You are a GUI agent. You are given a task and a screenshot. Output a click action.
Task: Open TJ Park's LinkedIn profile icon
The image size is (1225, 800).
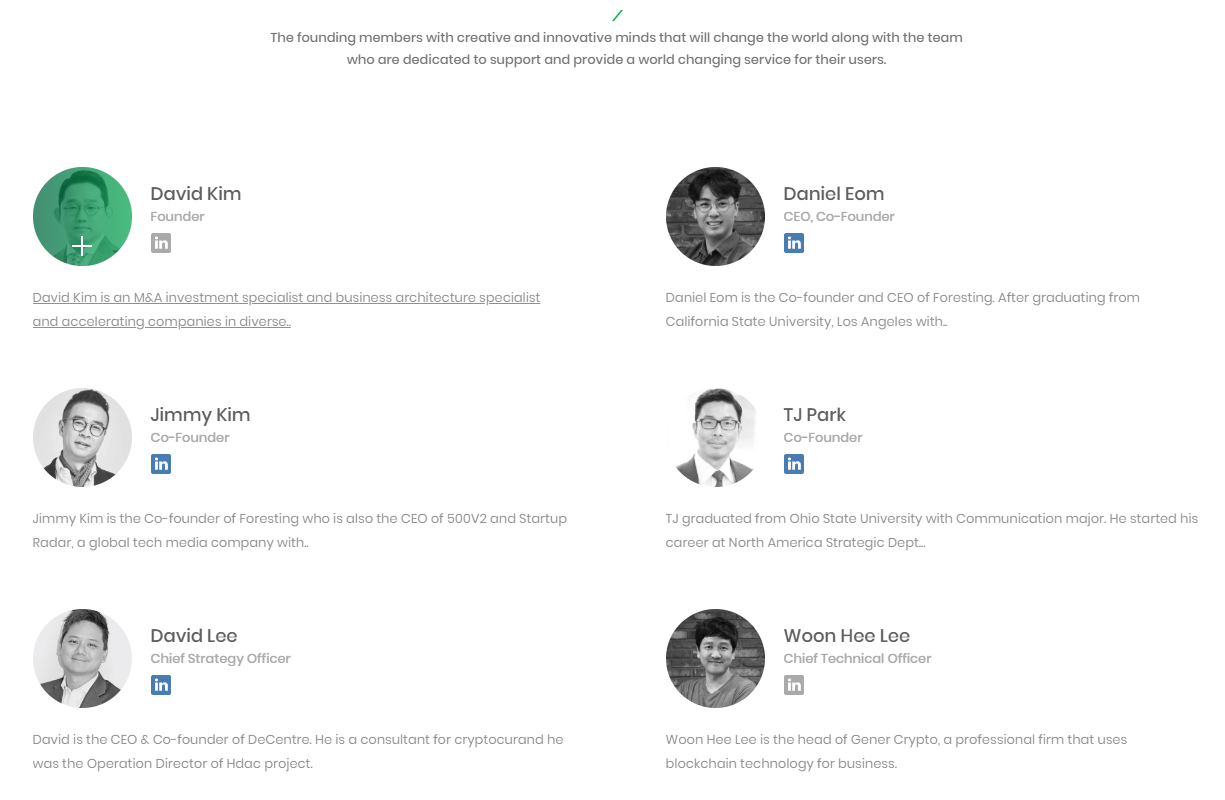coord(794,464)
